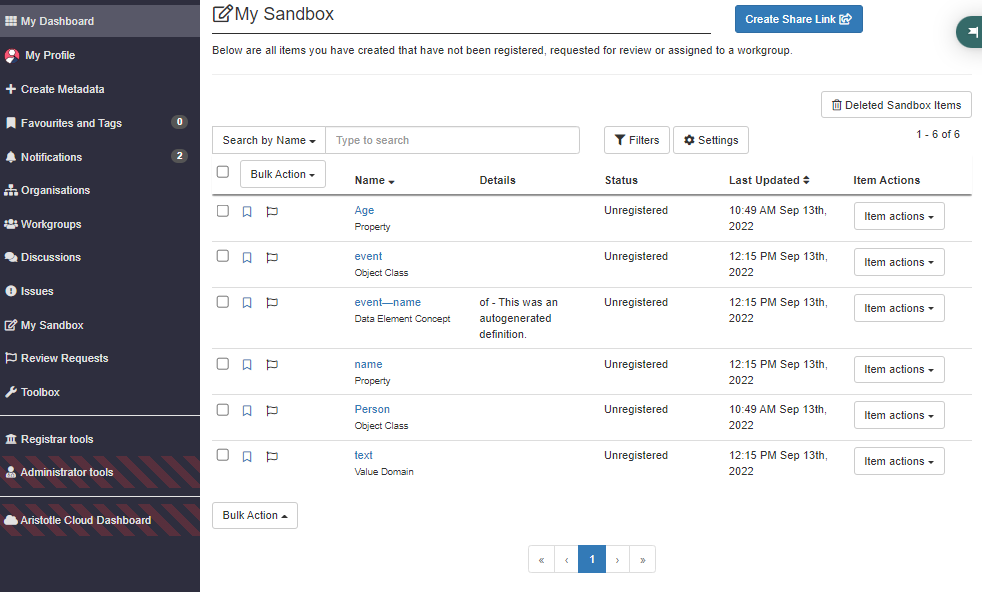Open the Person object class link
Image resolution: width=982 pixels, height=592 pixels.
pos(372,409)
